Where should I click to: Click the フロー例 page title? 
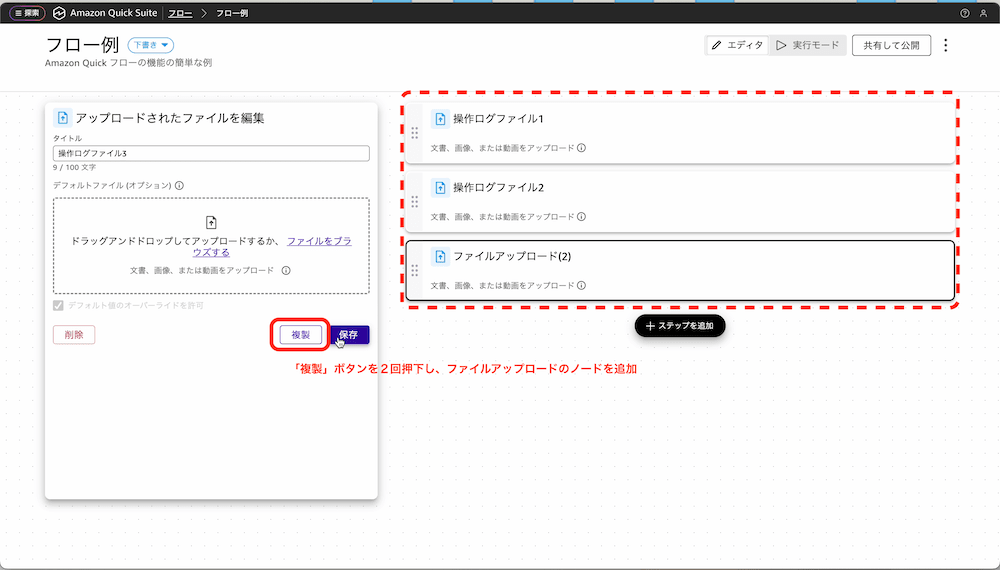pyautogui.click(x=82, y=45)
